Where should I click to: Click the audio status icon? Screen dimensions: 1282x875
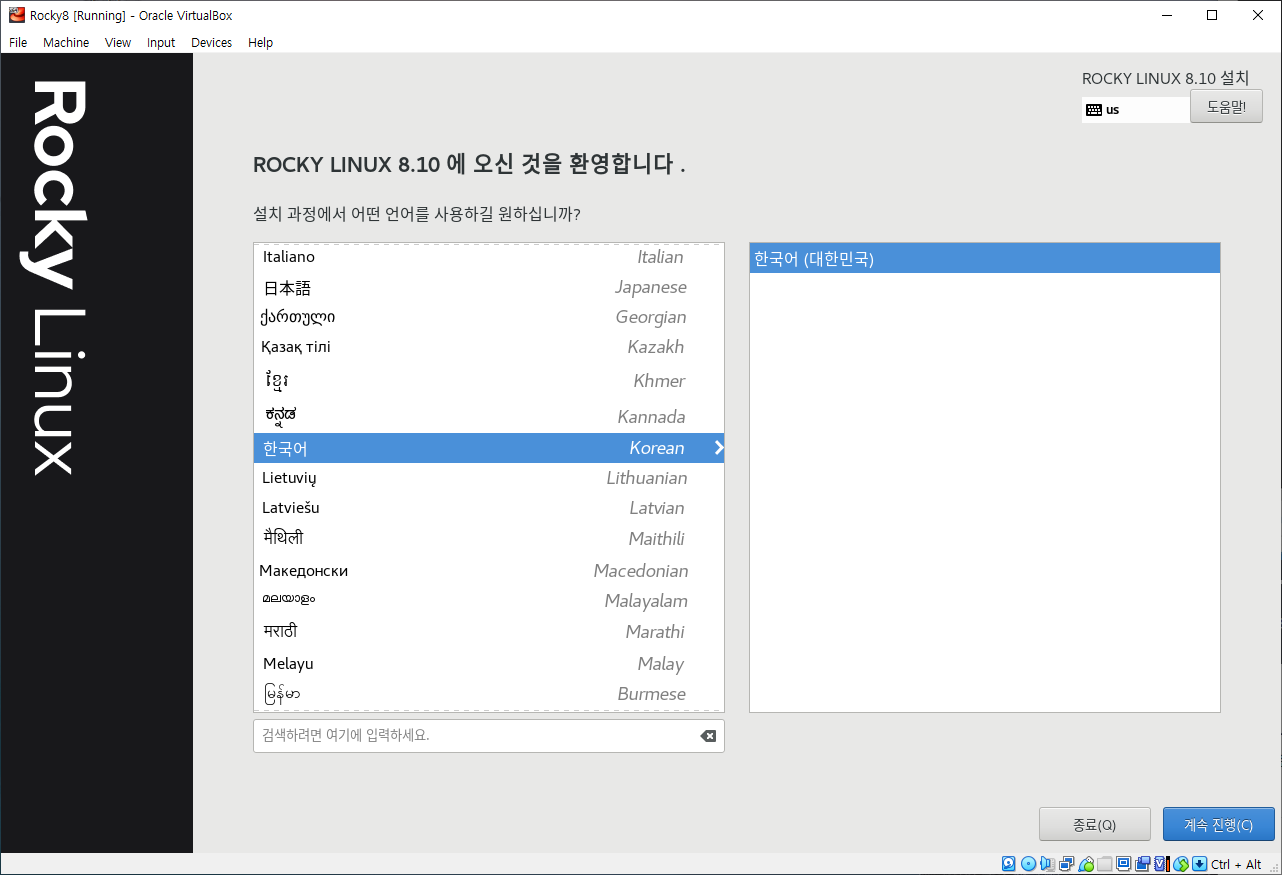(x=1046, y=864)
